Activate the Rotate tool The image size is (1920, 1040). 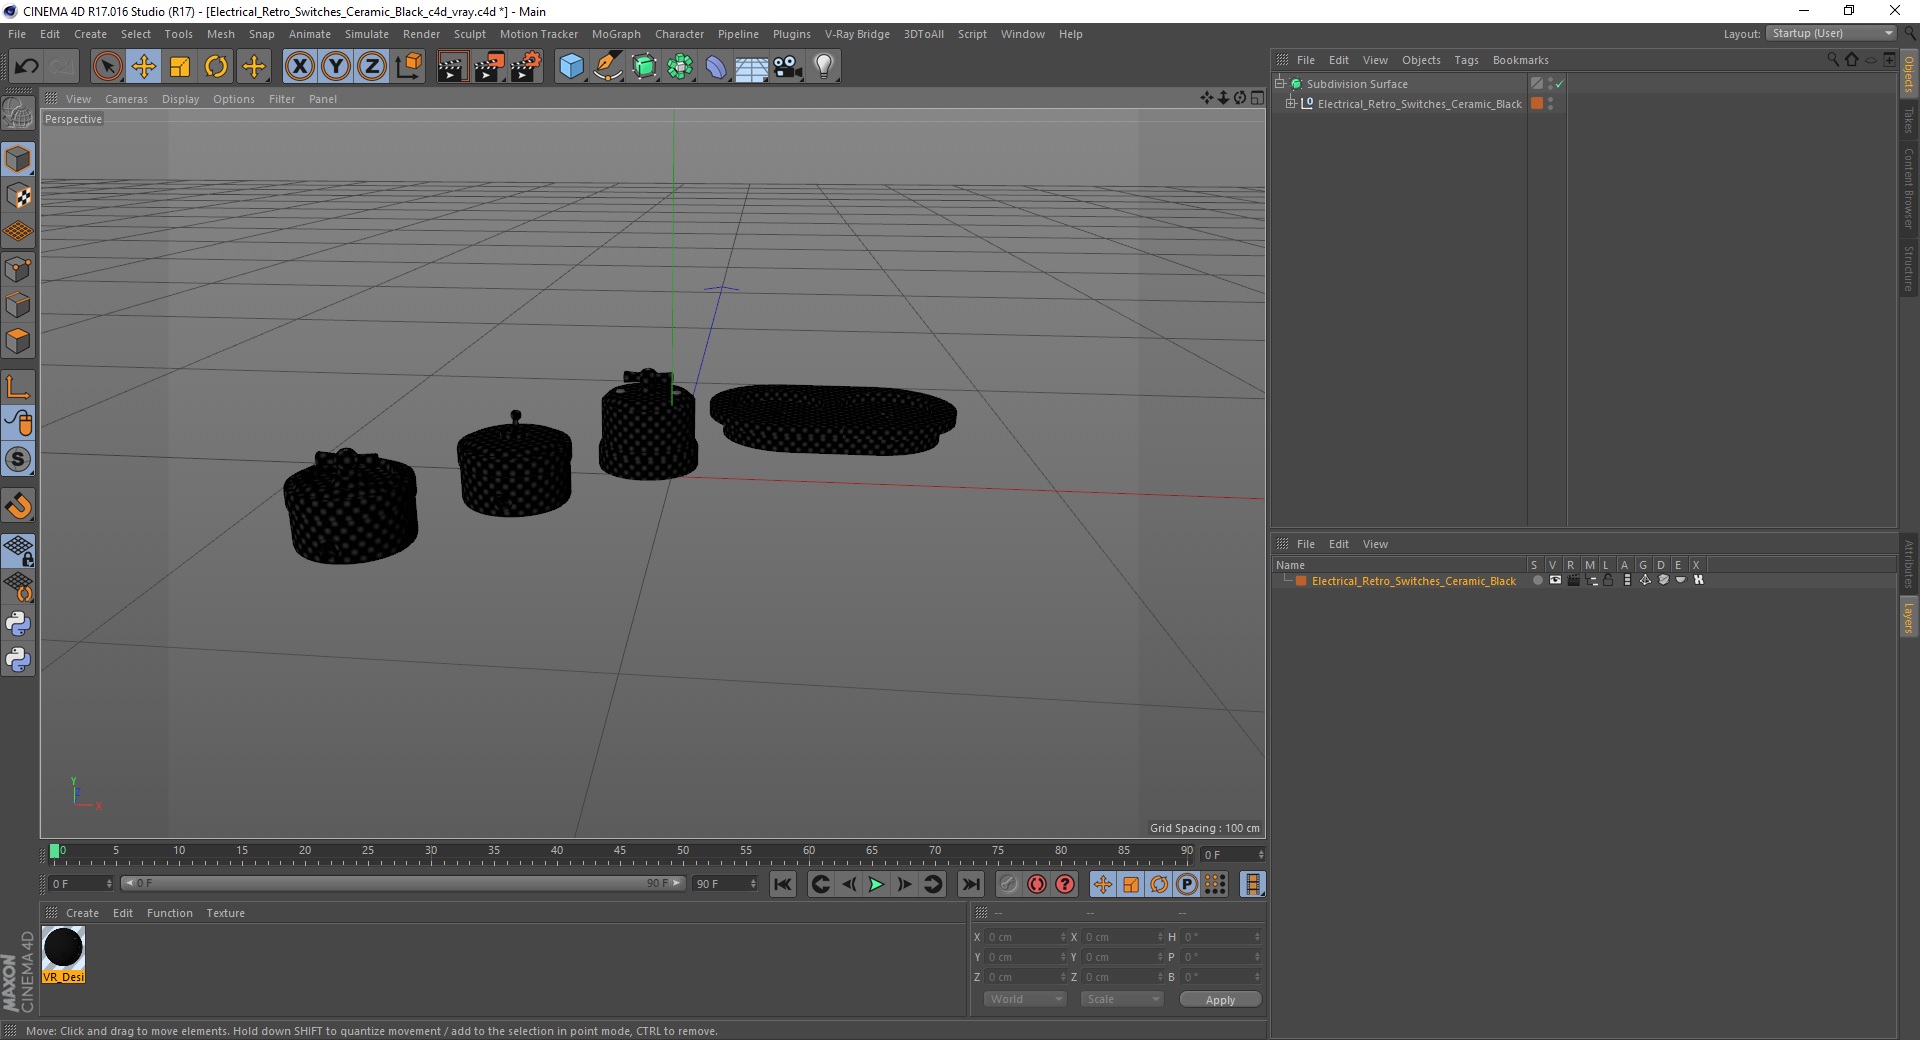click(216, 67)
